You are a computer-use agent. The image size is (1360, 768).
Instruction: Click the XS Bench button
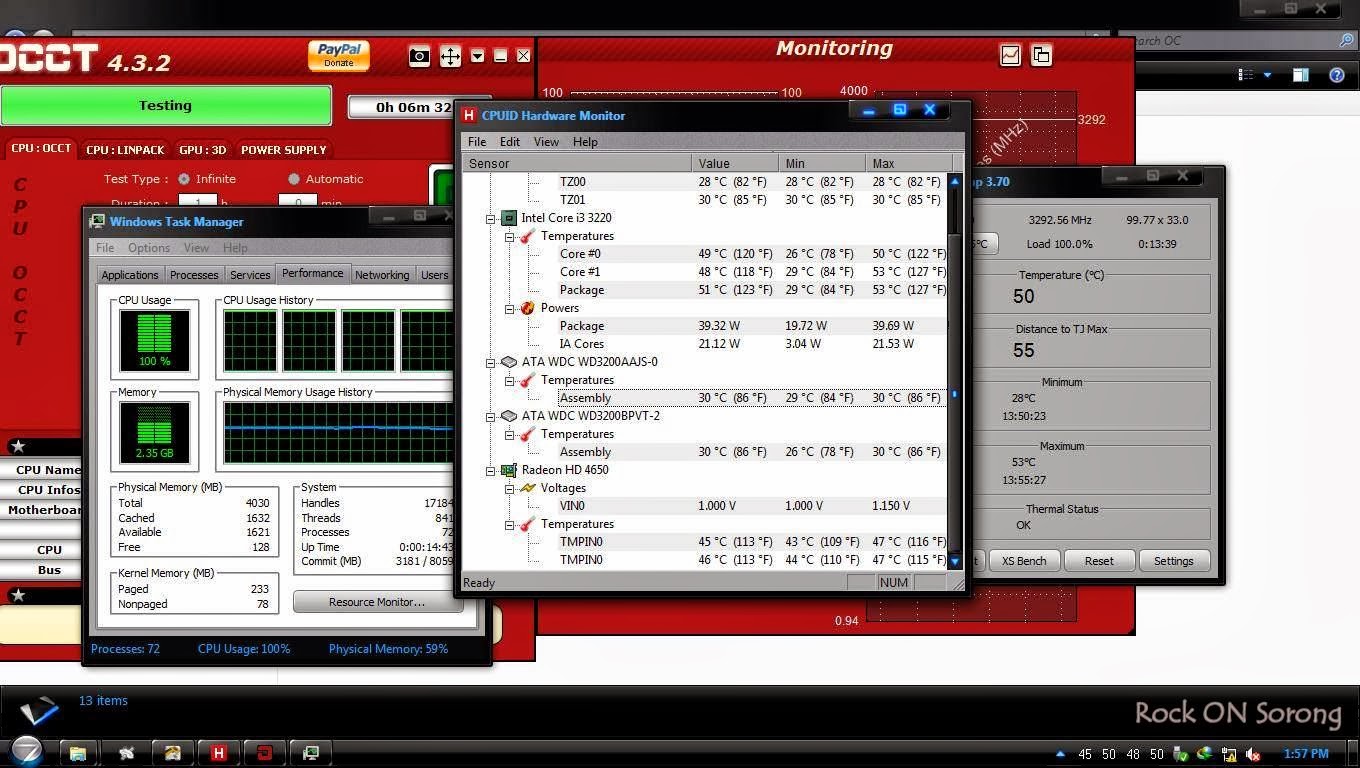click(x=1024, y=561)
